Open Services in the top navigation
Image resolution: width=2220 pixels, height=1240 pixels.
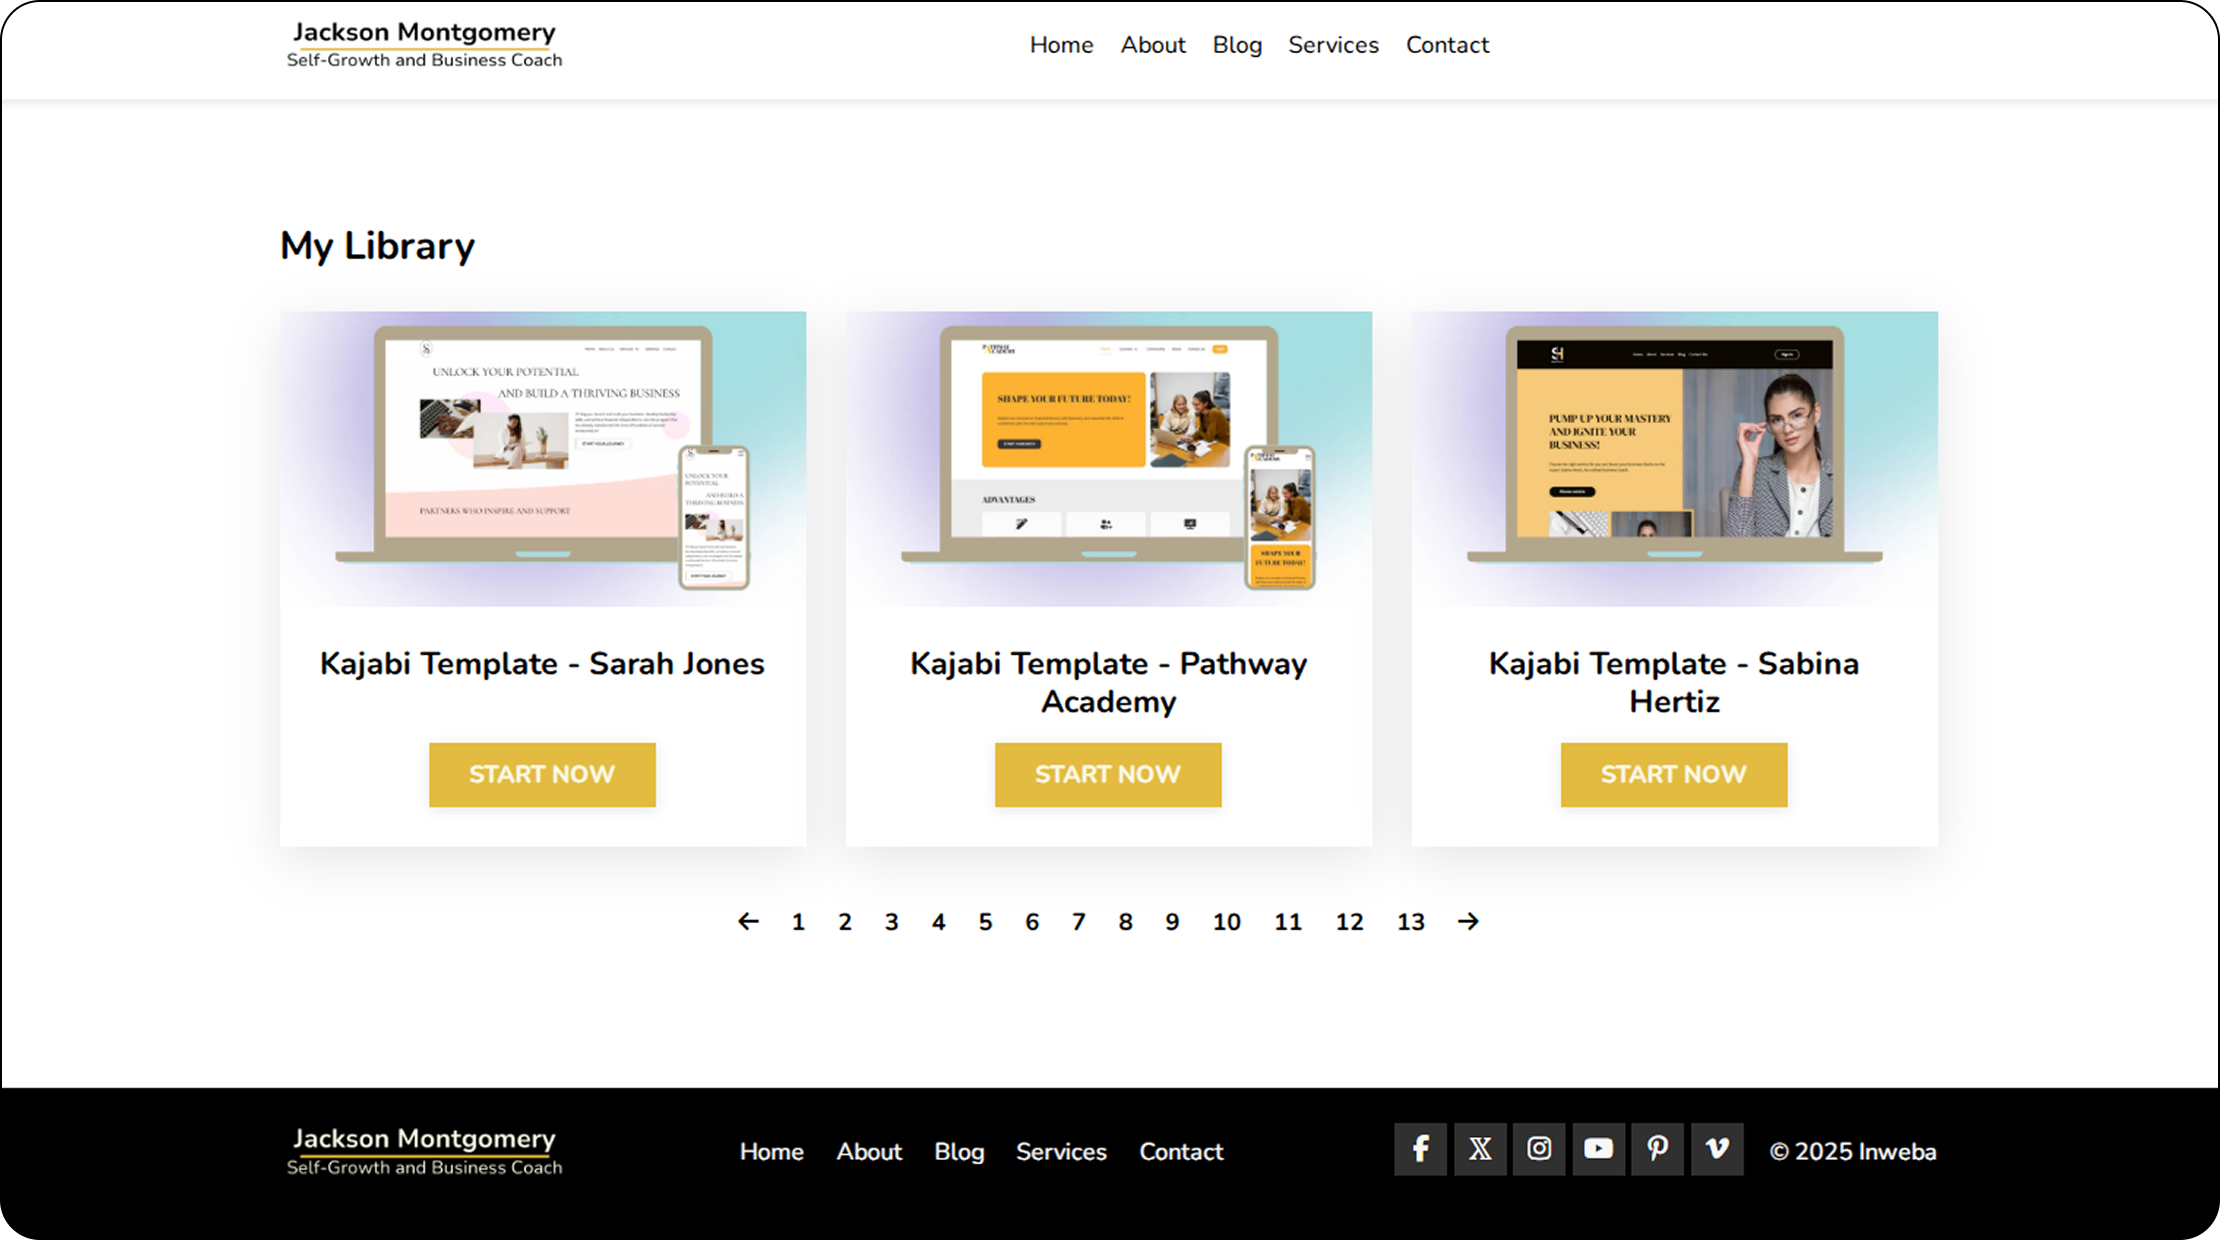tap(1333, 45)
